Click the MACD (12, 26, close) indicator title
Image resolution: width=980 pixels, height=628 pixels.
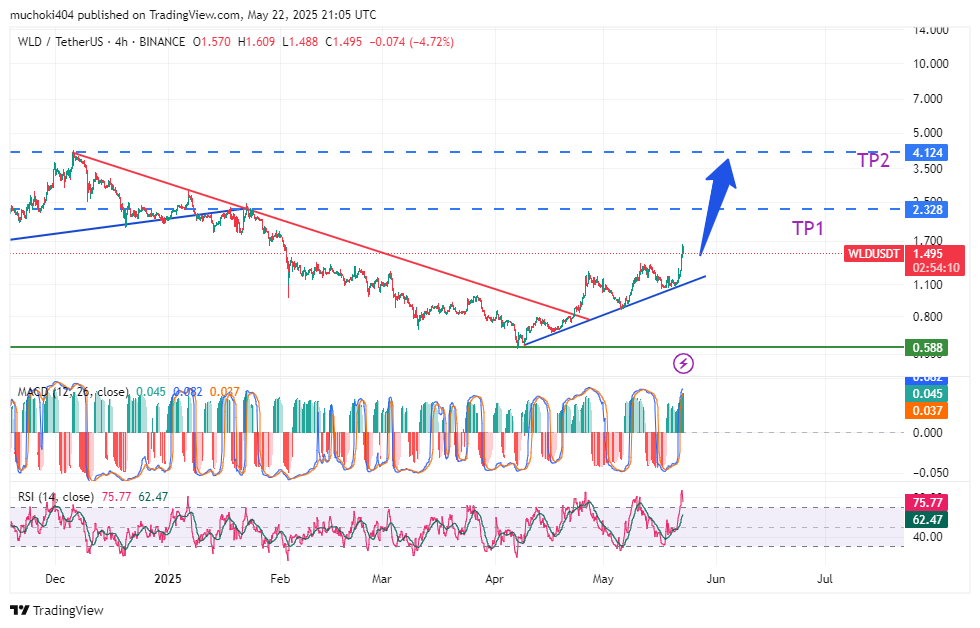(72, 392)
